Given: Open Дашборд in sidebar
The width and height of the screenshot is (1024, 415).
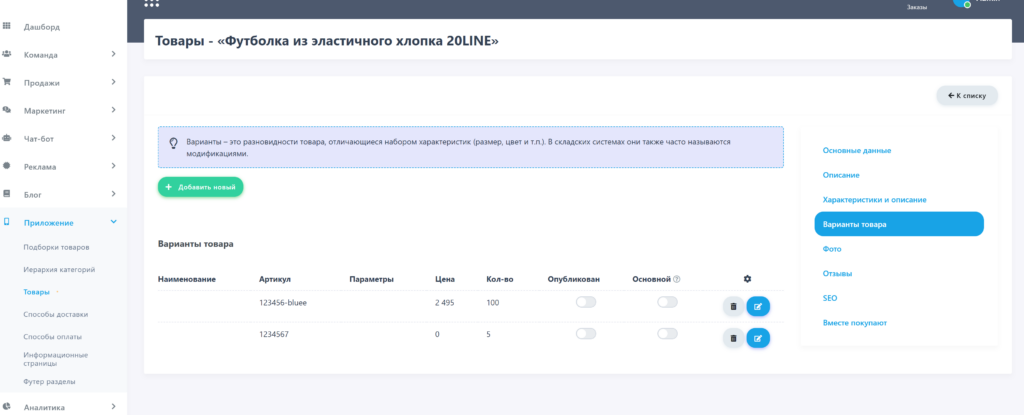Looking at the screenshot, I should tap(42, 27).
